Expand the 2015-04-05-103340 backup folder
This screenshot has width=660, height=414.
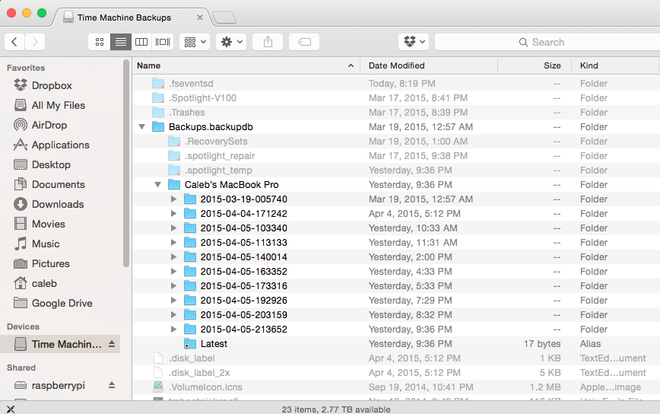coord(173,228)
